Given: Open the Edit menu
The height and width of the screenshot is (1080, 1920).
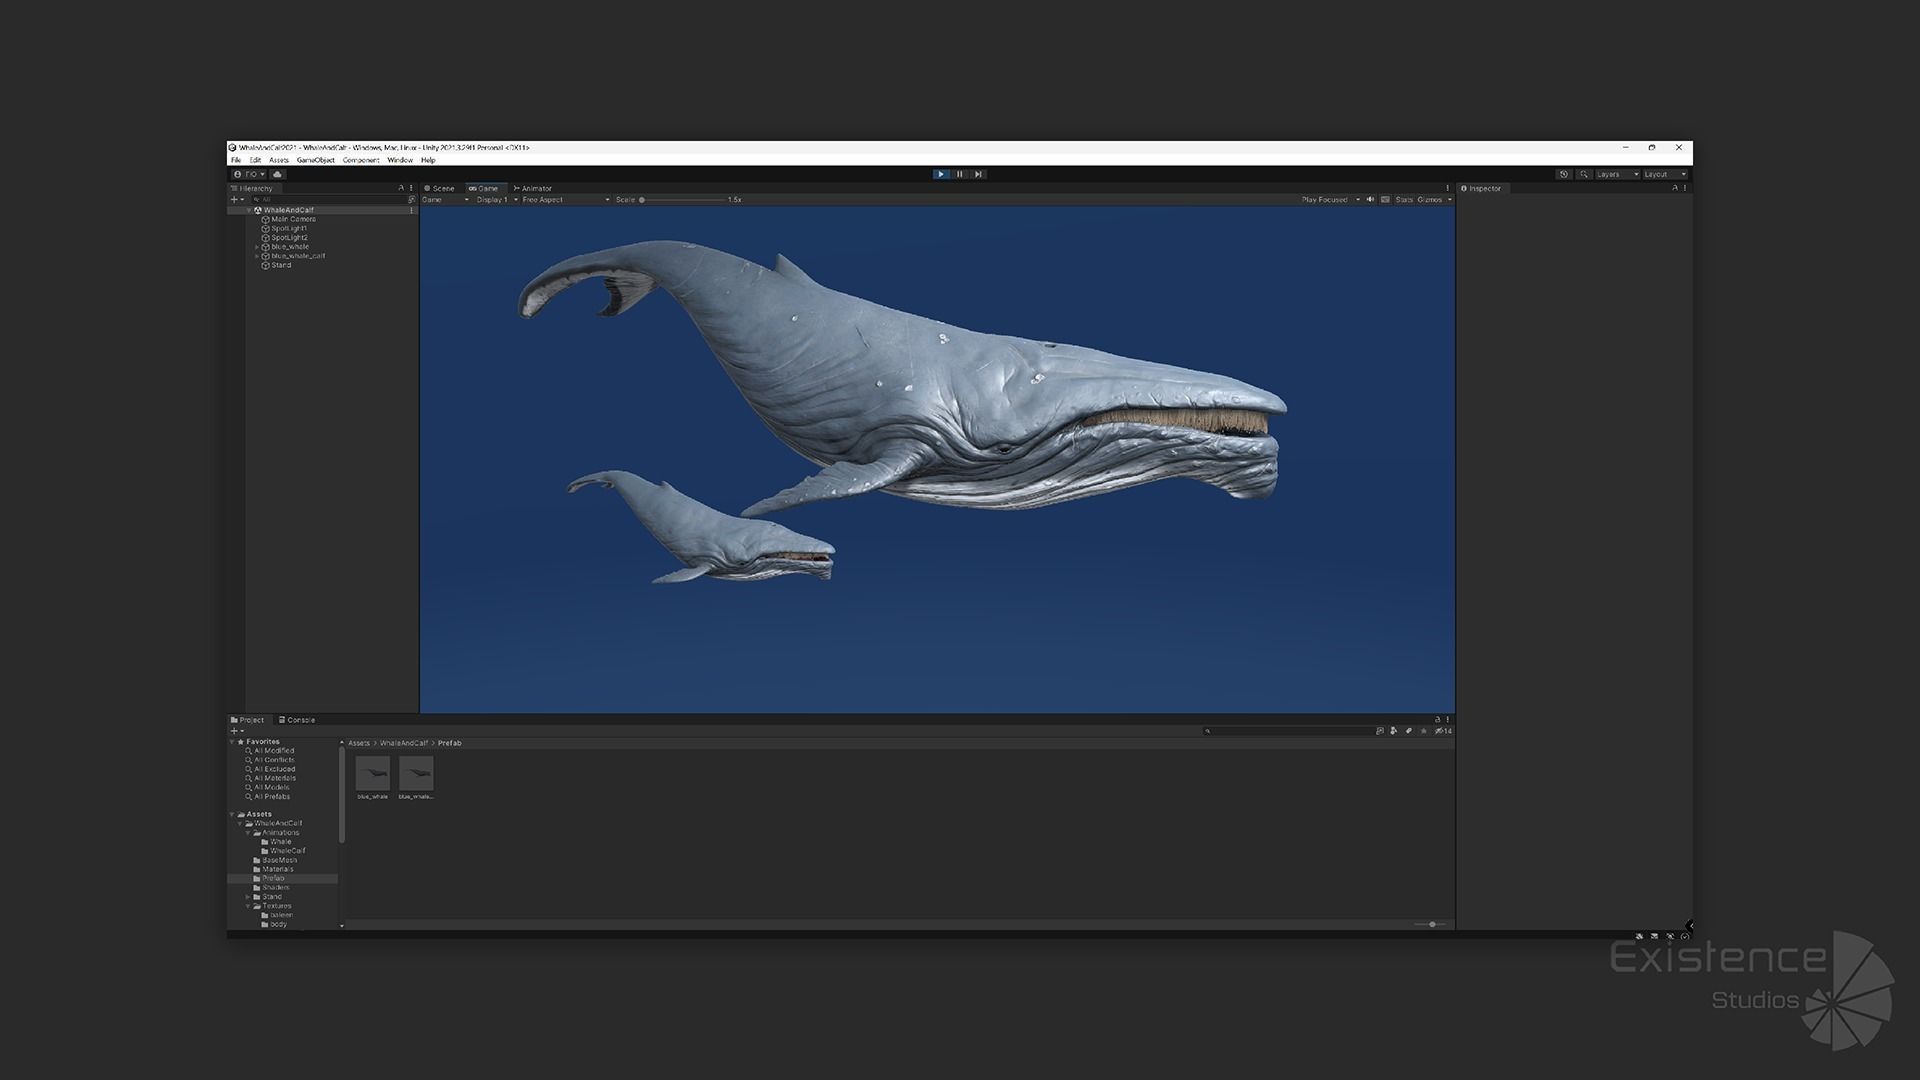Looking at the screenshot, I should [255, 160].
